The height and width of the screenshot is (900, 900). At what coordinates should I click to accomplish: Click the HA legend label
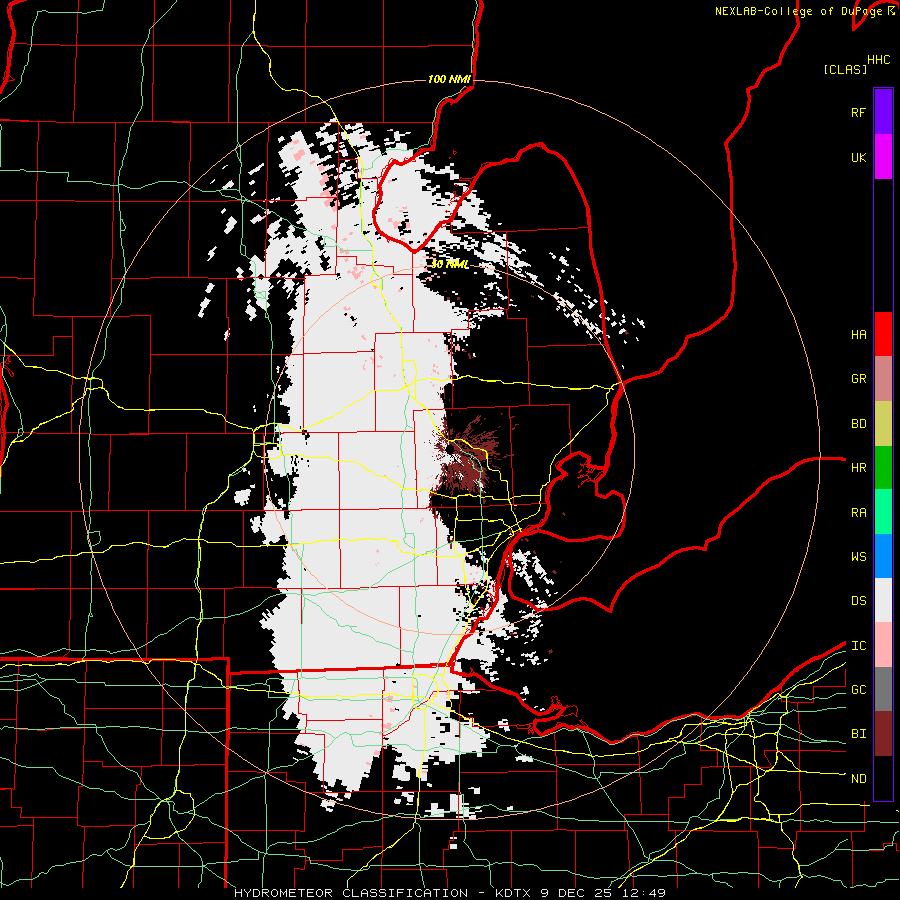point(858,335)
